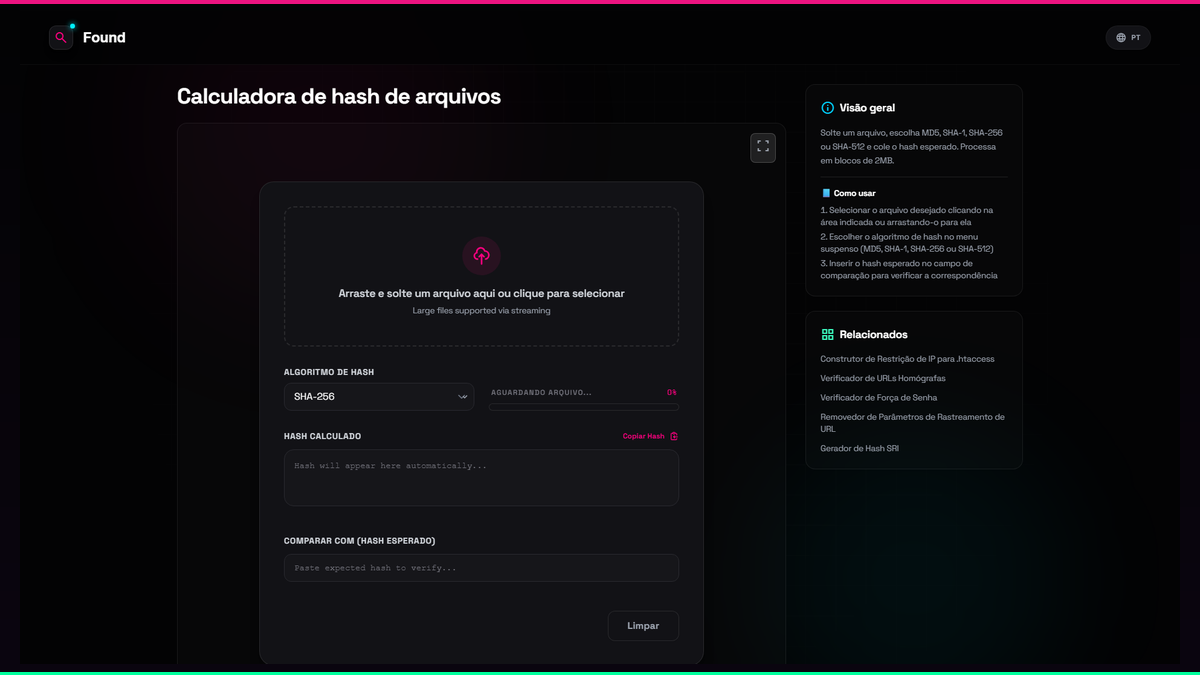Click the progress bar under Aguardando arquivo

pyautogui.click(x=584, y=407)
